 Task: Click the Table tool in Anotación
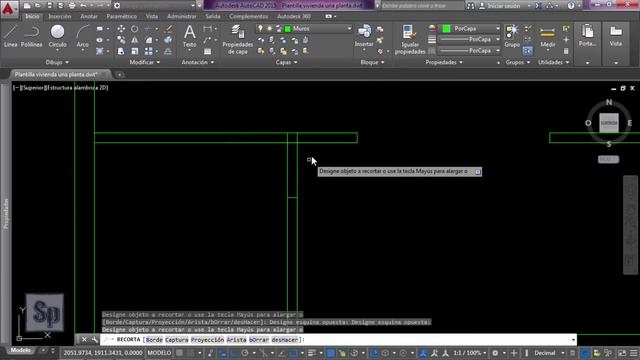point(207,52)
